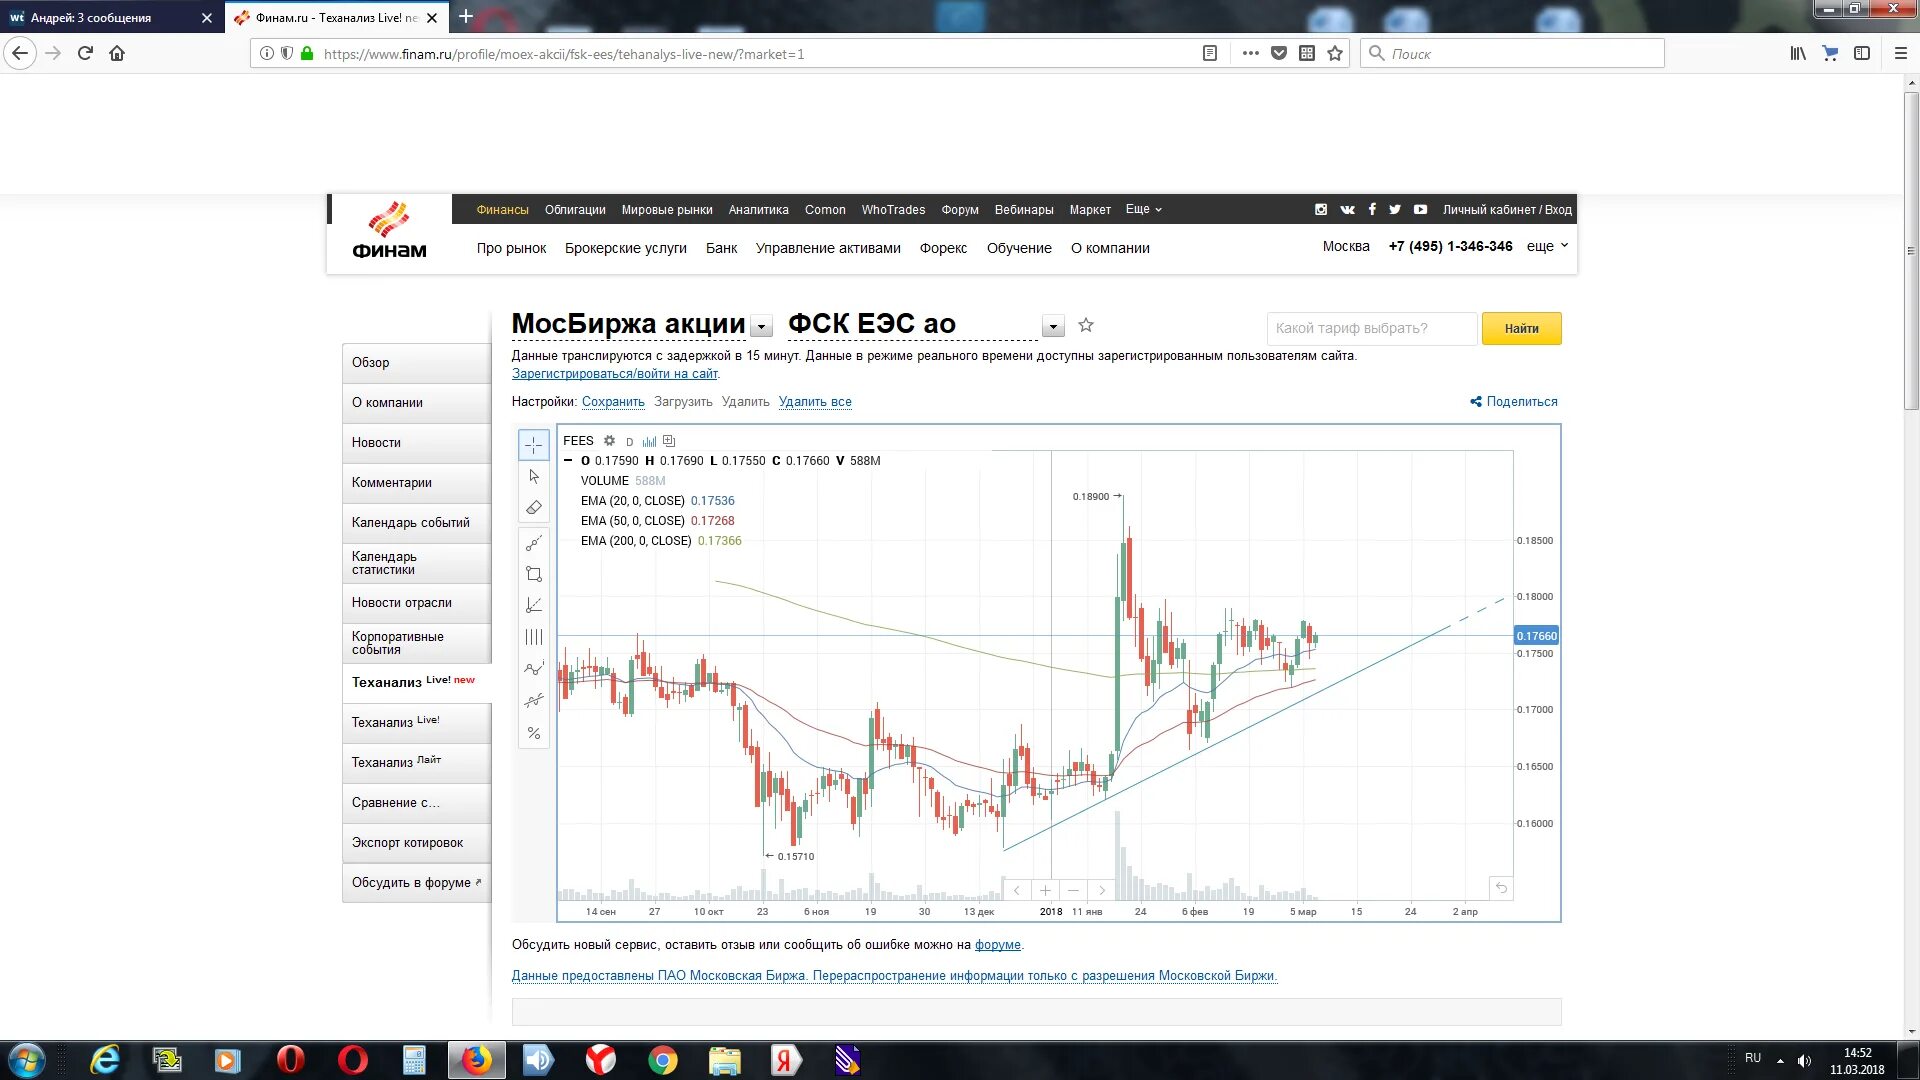Open Финансы top menu item
Viewport: 1920px width, 1080px height.
502,210
